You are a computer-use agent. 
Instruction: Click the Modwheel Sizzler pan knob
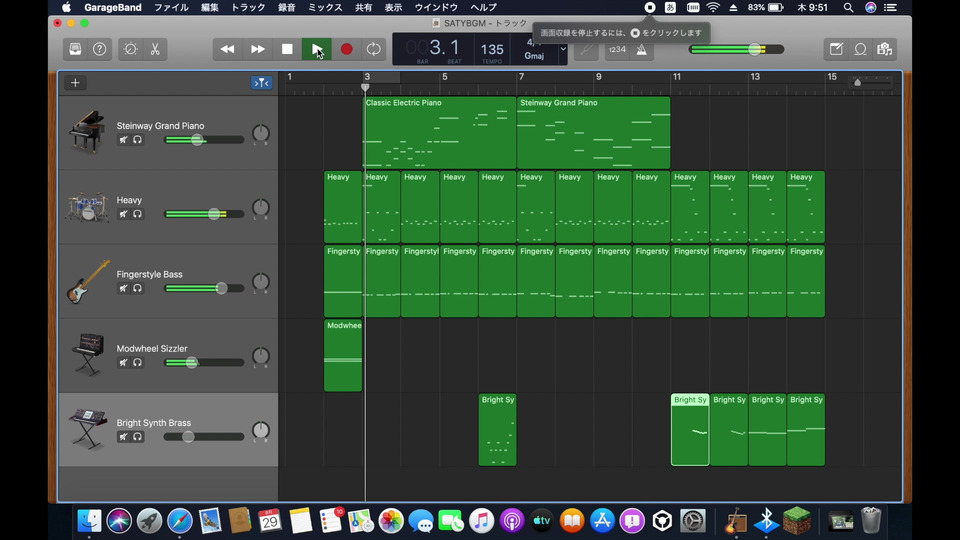(x=261, y=356)
